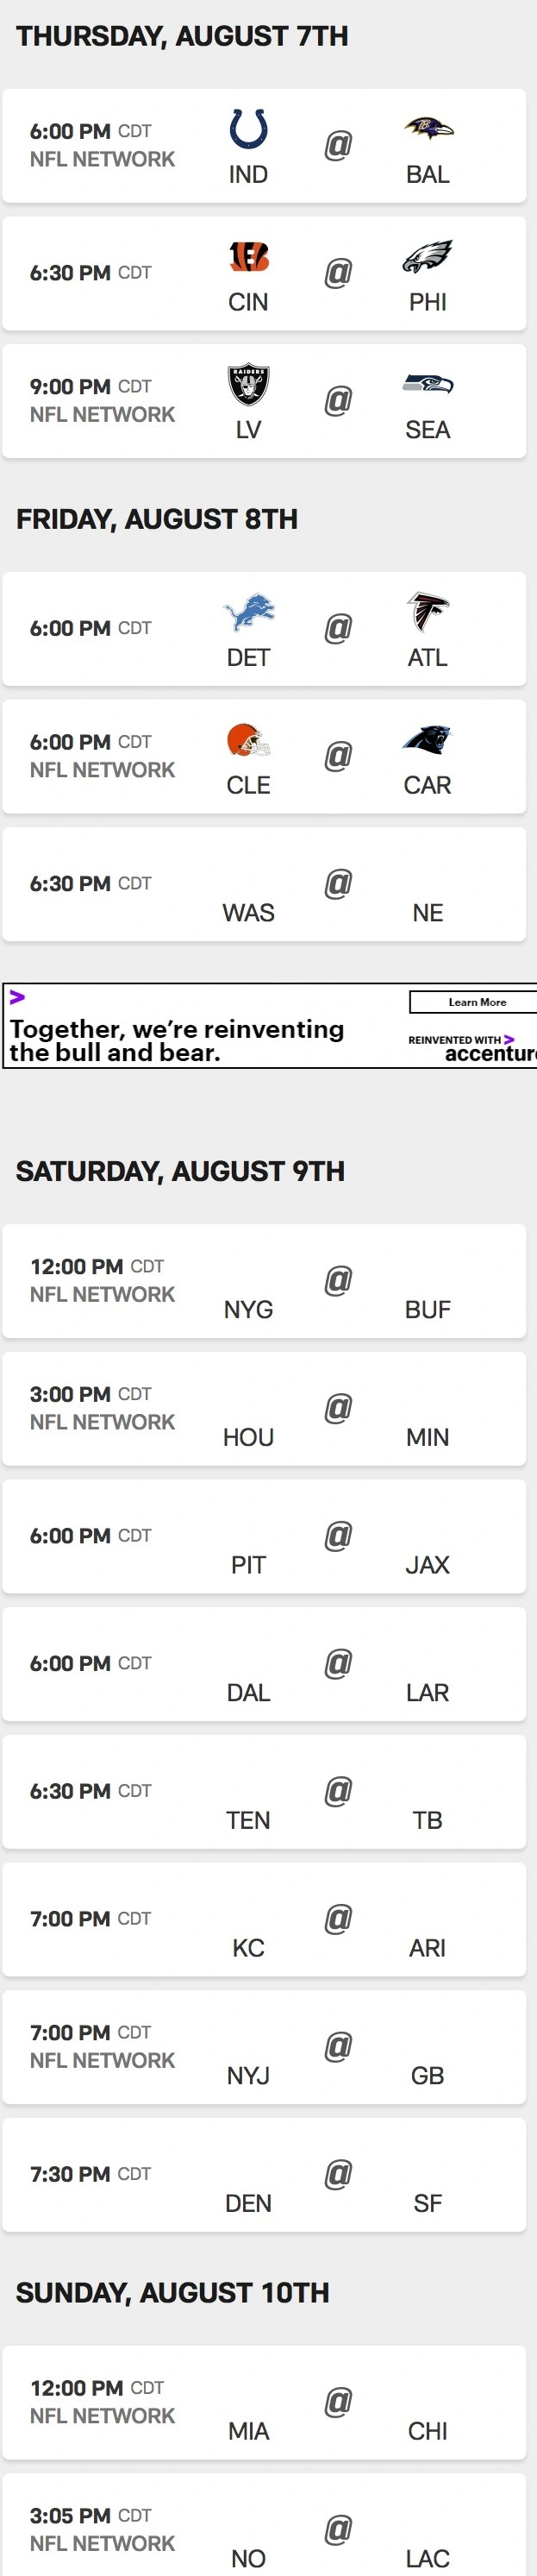This screenshot has height=2576, width=537.
Task: Click the Cleveland Browns helmet logo
Action: point(248,740)
